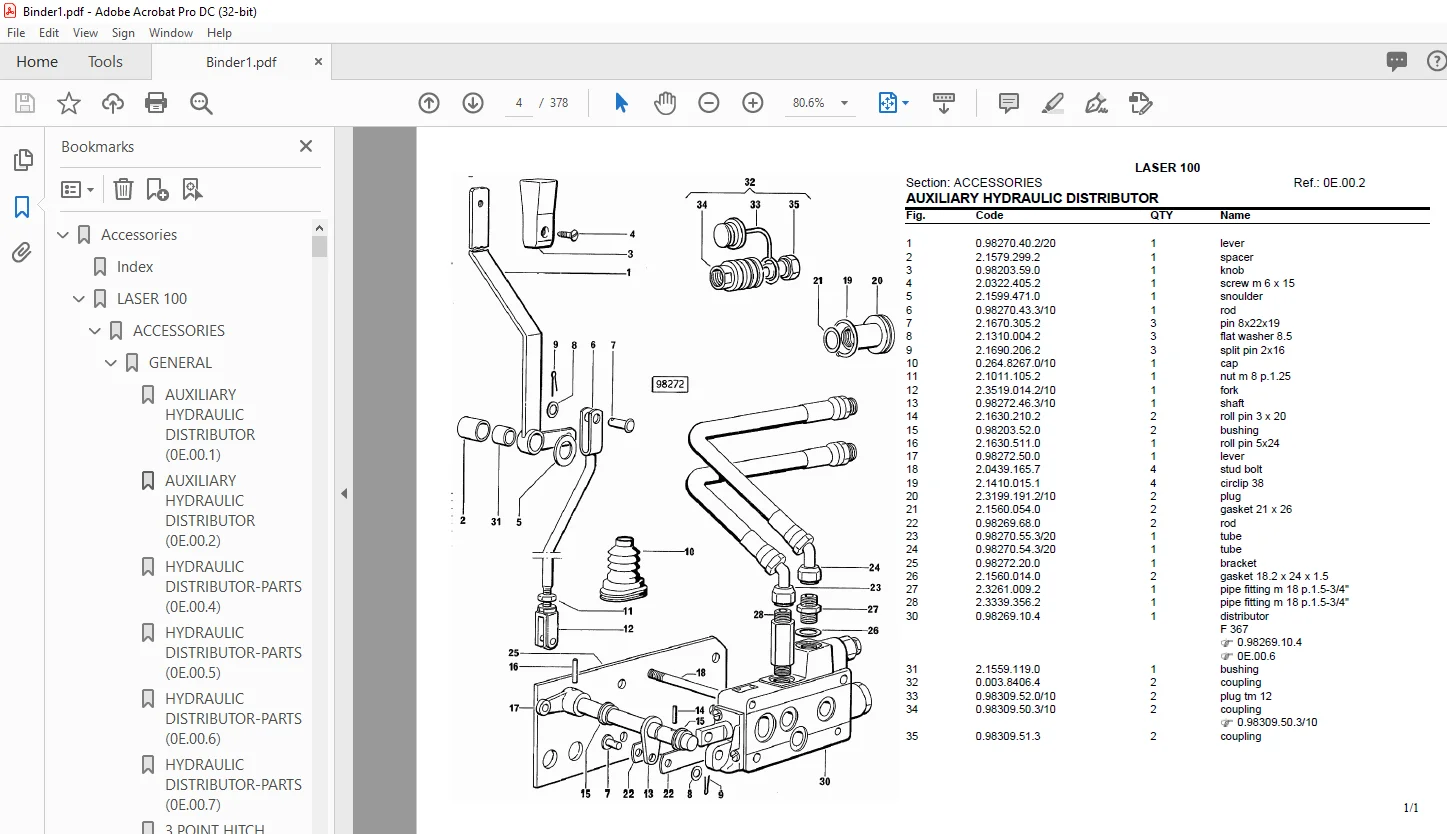Collapse the navigation pane with arrow

point(343,493)
